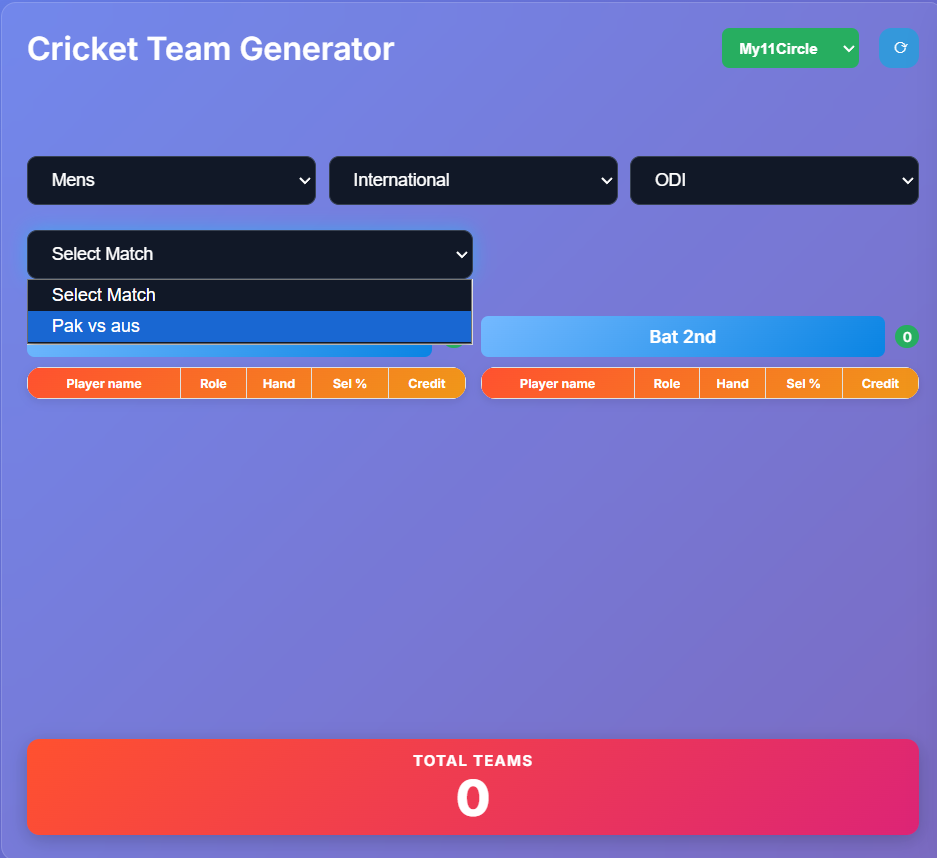Screen dimensions: 937x858
Task: Expand the International level dropdown
Action: pos(473,180)
